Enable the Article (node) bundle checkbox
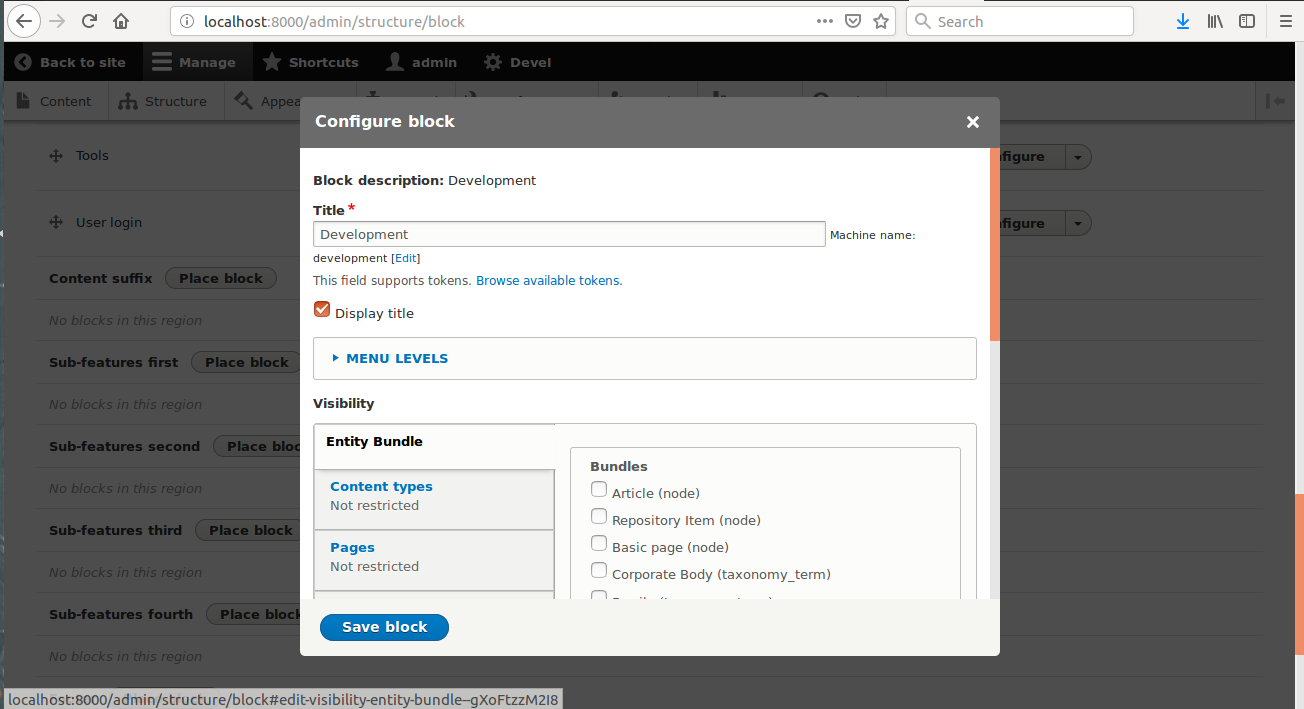 click(x=598, y=489)
